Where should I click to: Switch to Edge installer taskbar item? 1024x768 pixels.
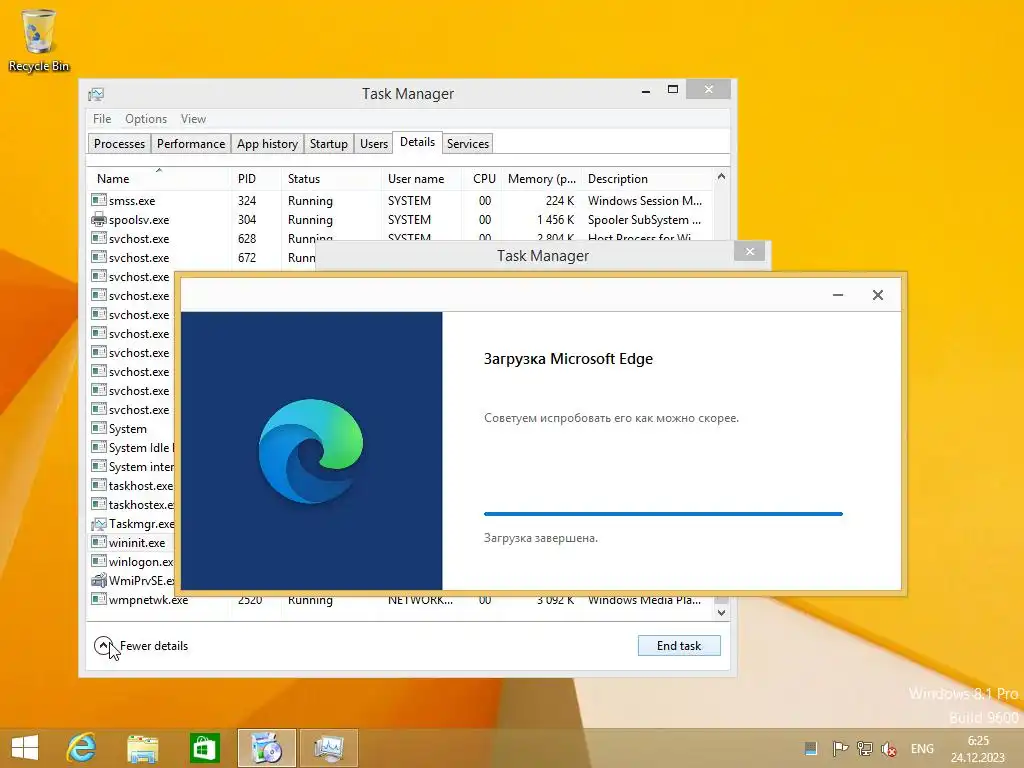coord(266,748)
